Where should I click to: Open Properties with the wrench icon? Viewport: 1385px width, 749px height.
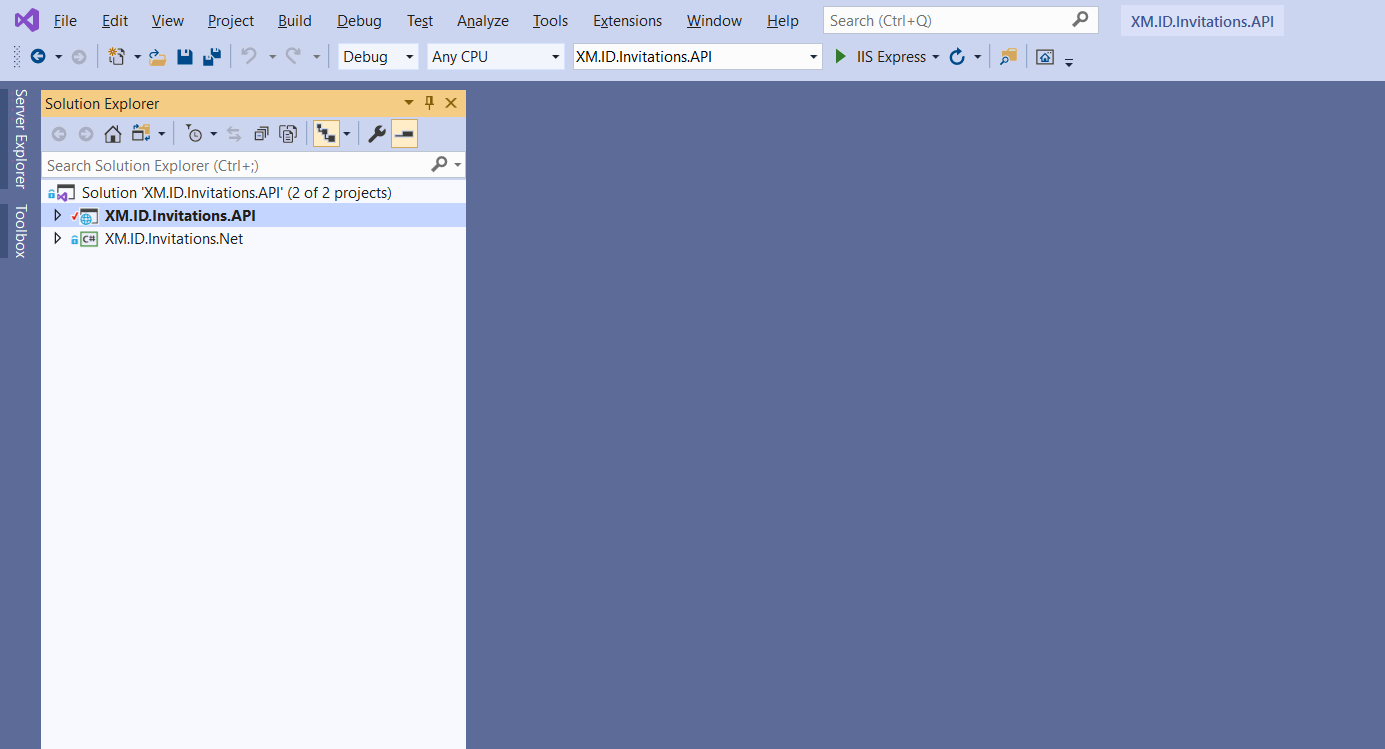tap(377, 133)
